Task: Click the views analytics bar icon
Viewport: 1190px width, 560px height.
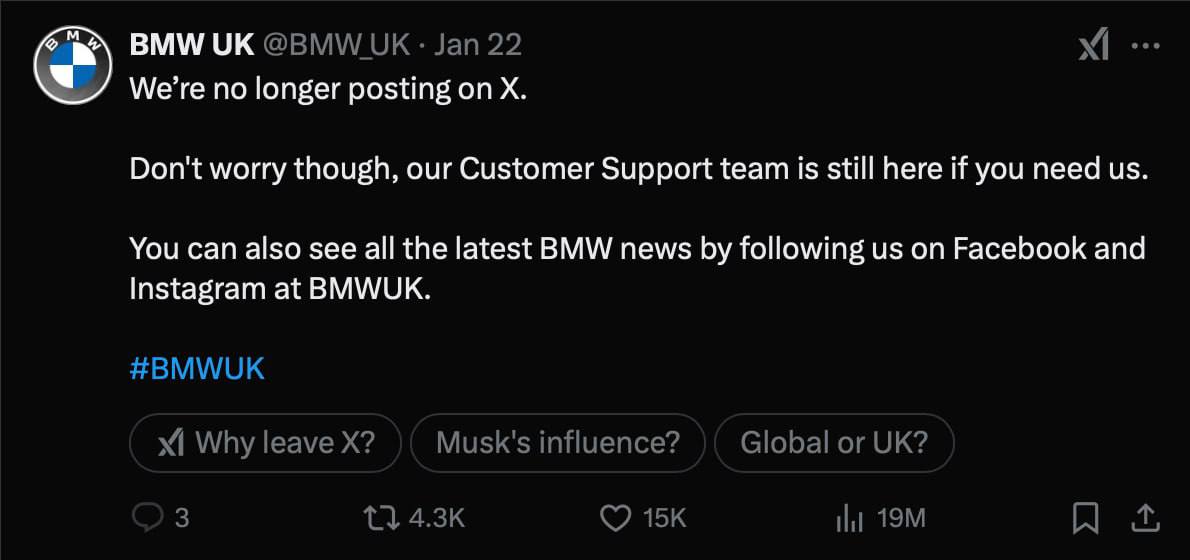Action: pos(849,517)
